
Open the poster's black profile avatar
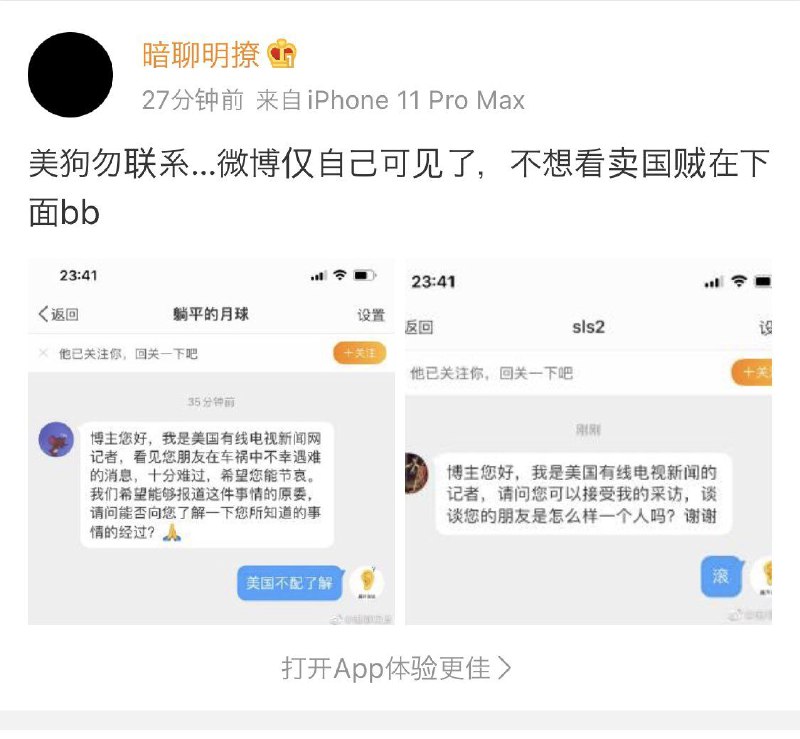point(70,75)
